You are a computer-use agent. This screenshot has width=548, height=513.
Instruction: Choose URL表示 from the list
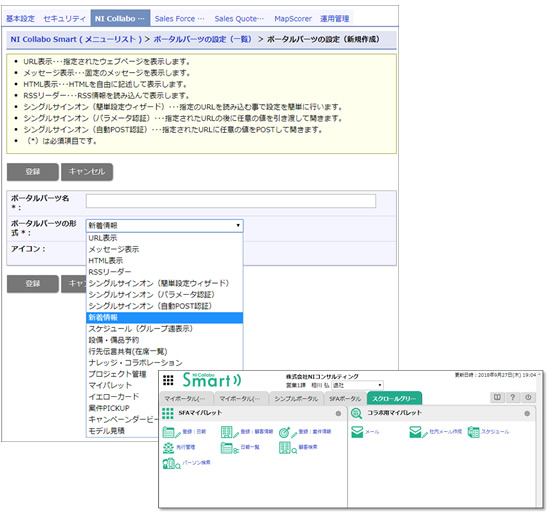point(164,238)
